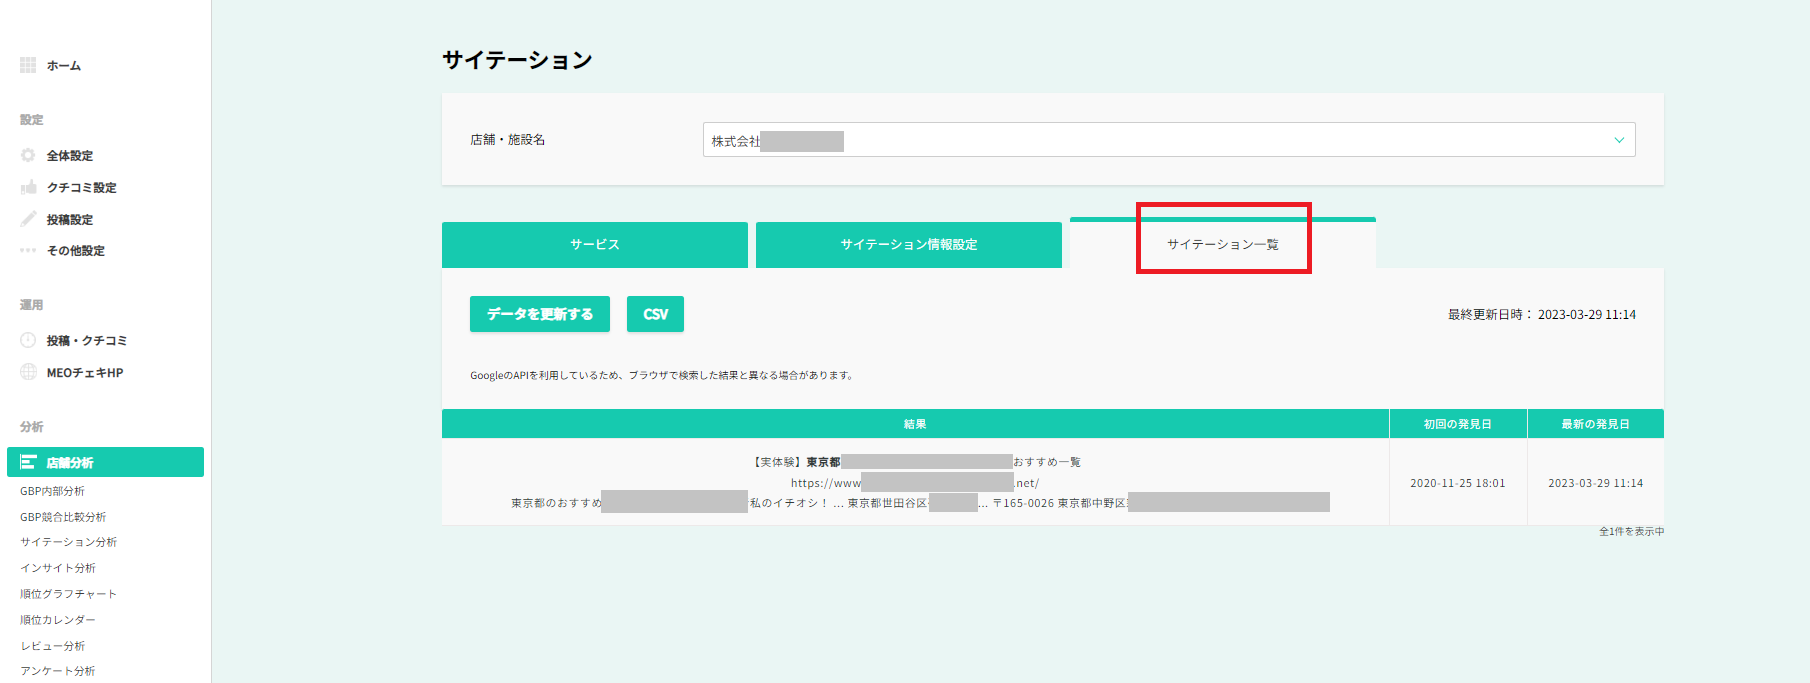Click the gear icon beside 全体設定

tap(28, 155)
